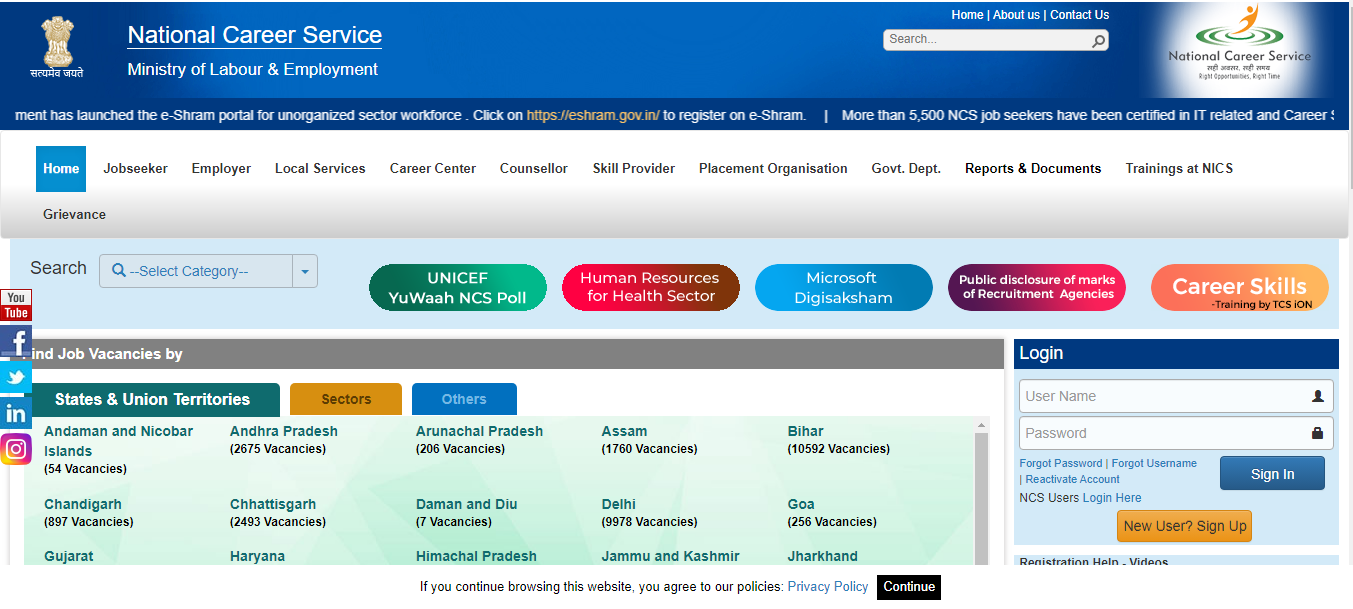Switch to the Sectors tab
The image size is (1353, 609).
tap(346, 399)
